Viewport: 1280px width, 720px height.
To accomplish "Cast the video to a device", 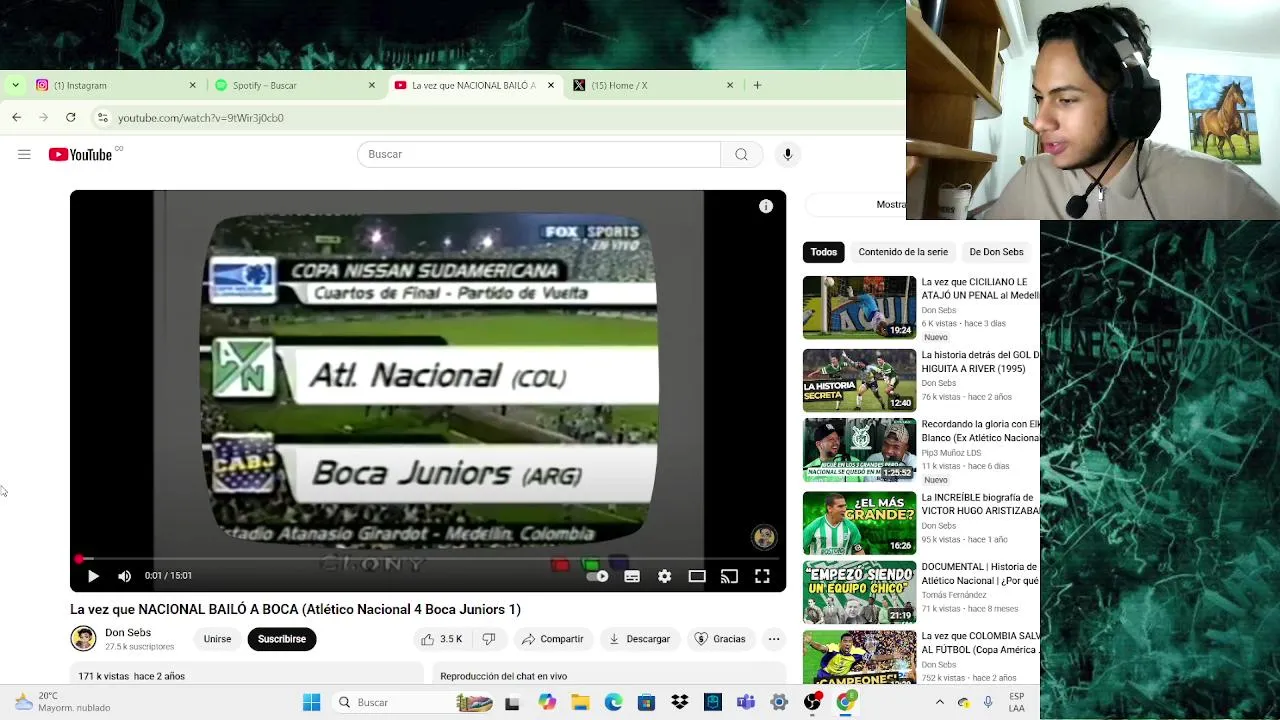I will (x=729, y=576).
